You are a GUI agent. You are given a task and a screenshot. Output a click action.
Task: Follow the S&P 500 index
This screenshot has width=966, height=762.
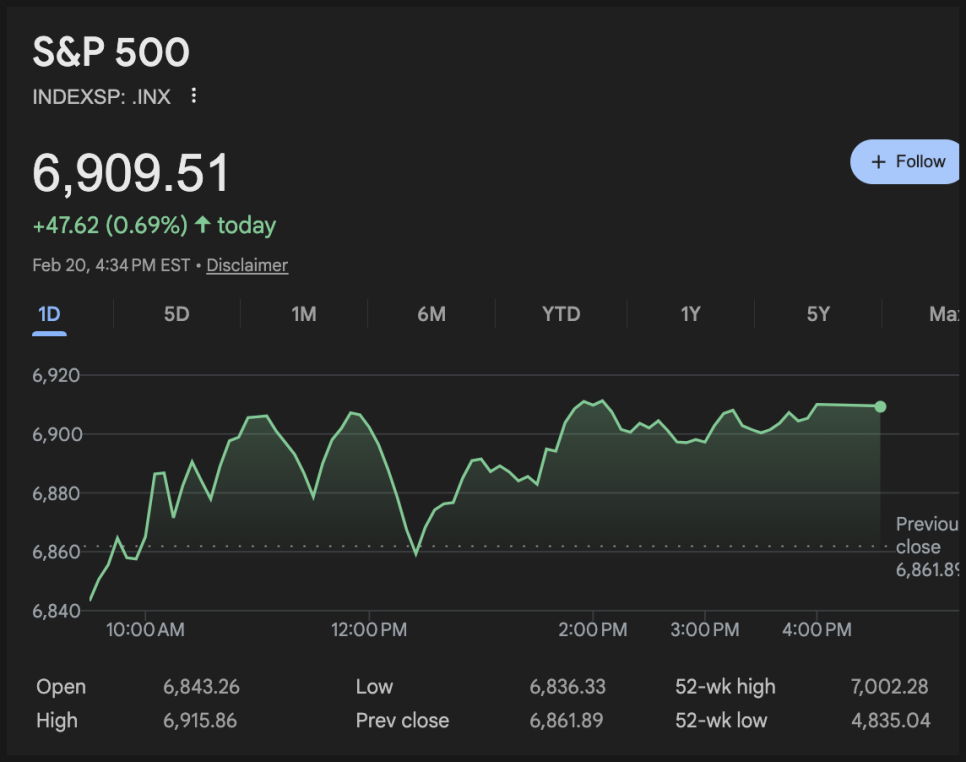click(907, 162)
